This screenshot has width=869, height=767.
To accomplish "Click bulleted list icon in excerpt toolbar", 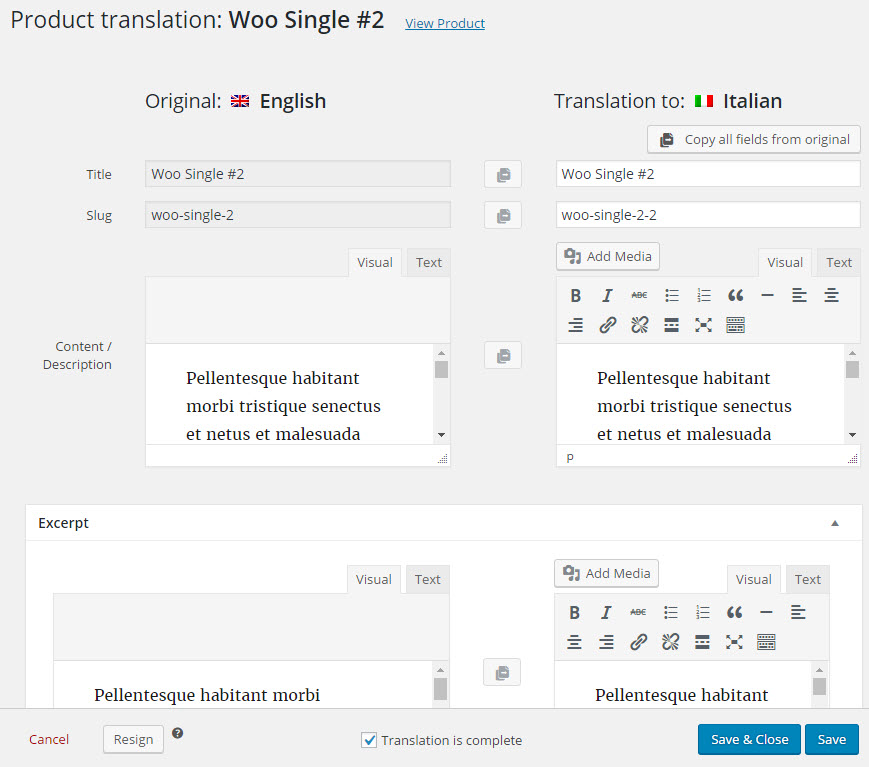I will [671, 612].
